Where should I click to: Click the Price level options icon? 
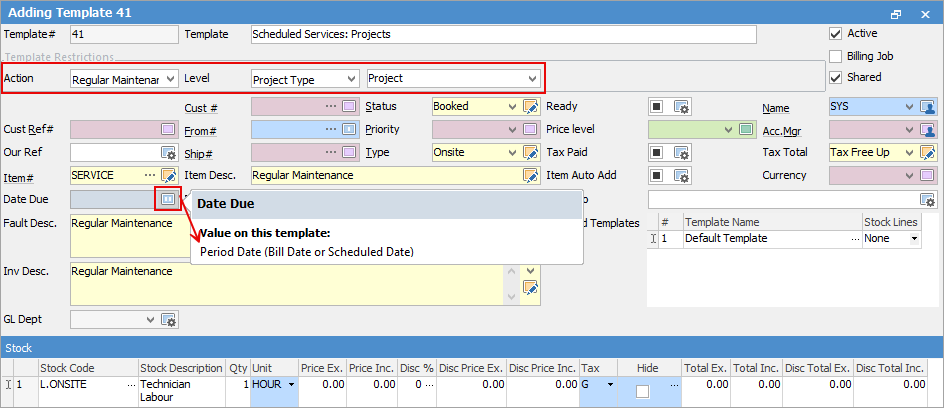click(747, 129)
